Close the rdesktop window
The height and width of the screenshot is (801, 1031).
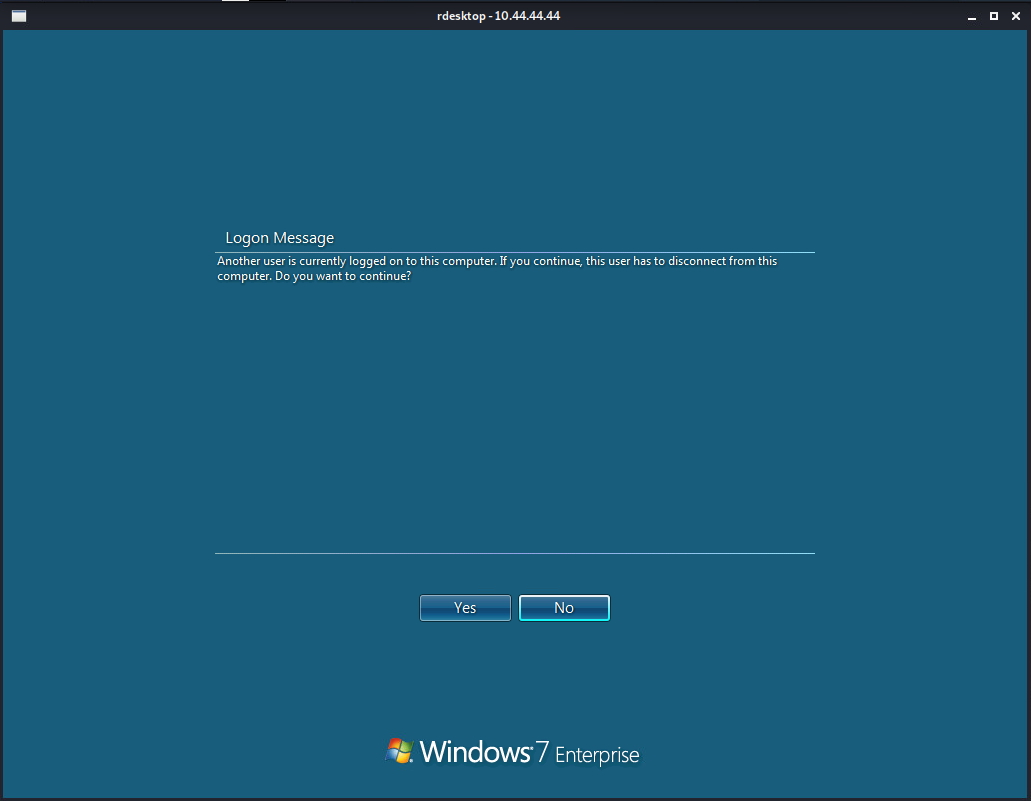(x=1016, y=16)
